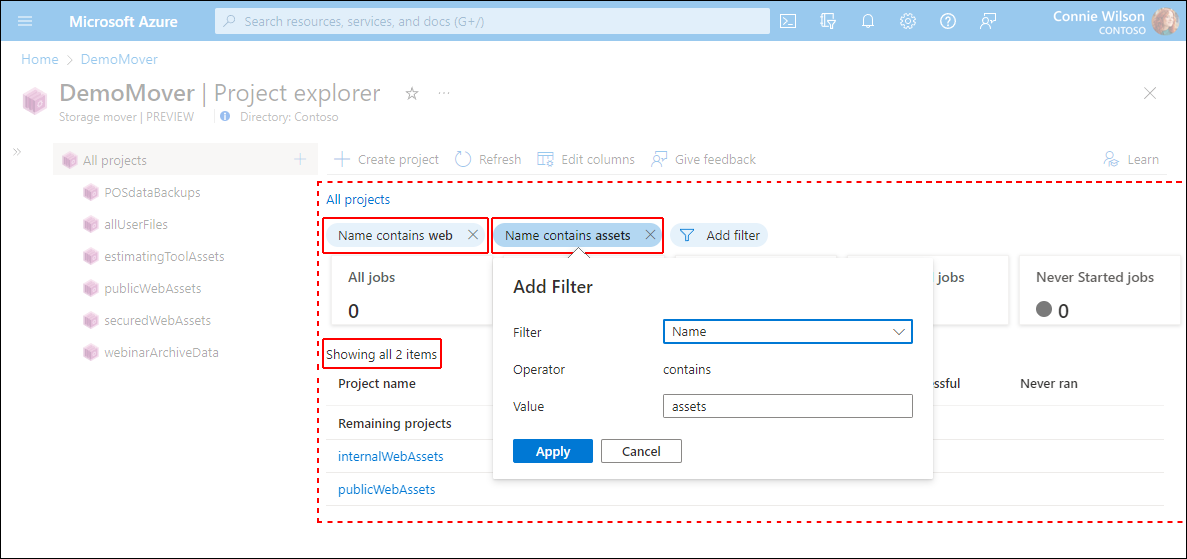Click the Remaining projects group row
1187x559 pixels.
coord(395,423)
